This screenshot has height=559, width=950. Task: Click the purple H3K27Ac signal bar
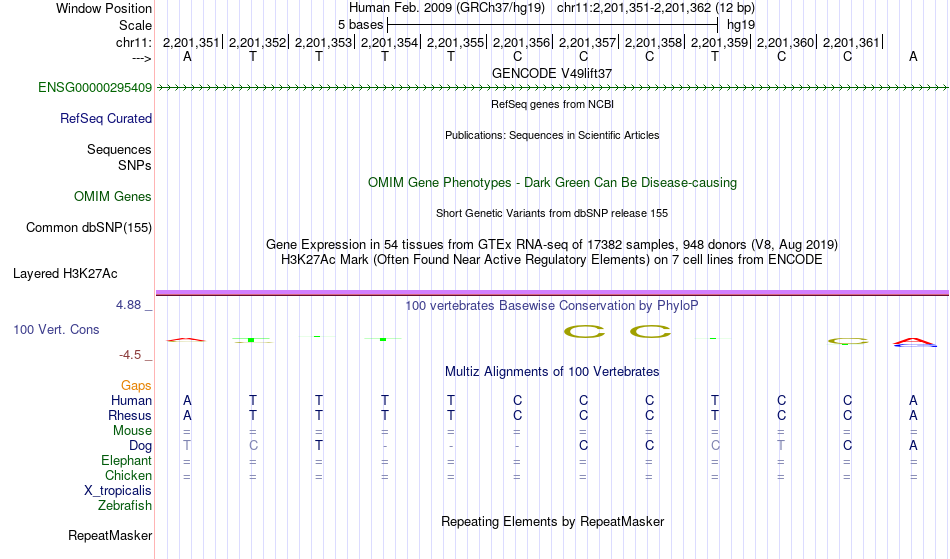click(x=553, y=293)
